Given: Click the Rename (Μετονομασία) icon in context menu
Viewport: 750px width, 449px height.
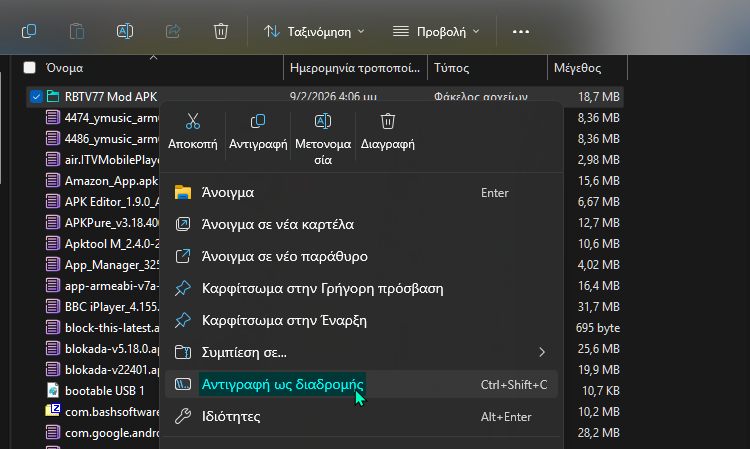Looking at the screenshot, I should [322, 122].
